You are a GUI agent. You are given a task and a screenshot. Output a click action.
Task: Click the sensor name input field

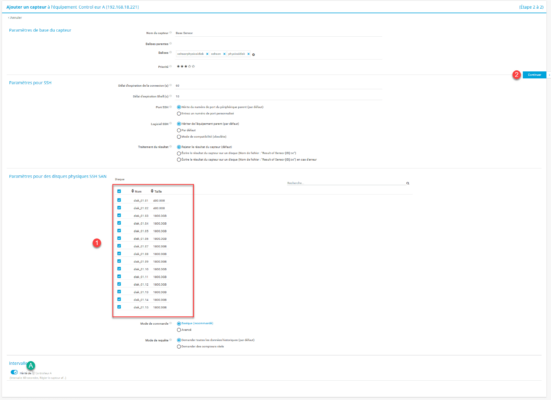point(278,33)
